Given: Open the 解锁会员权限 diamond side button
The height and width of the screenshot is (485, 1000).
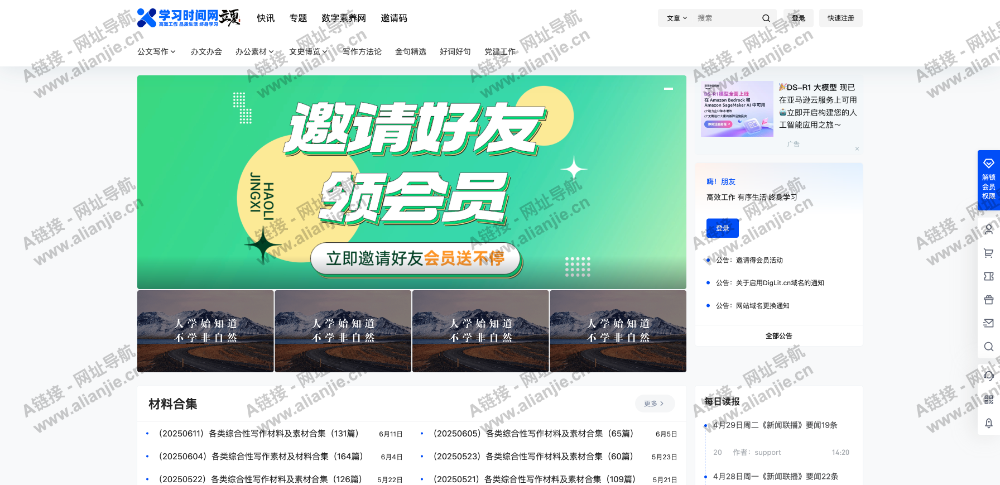Looking at the screenshot, I should click(x=989, y=180).
